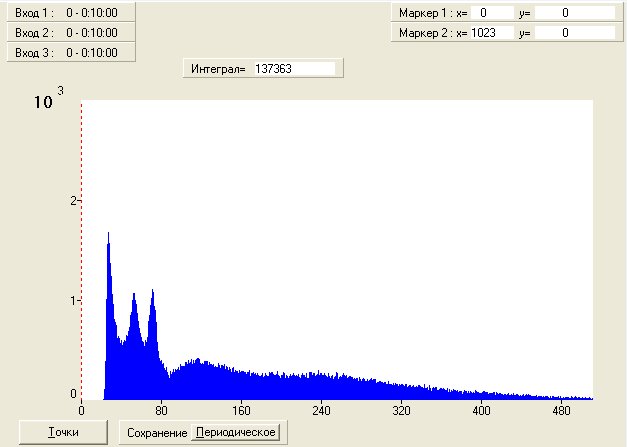The image size is (627, 447).
Task: Click the red dashed marker line
Action: click(x=82, y=250)
